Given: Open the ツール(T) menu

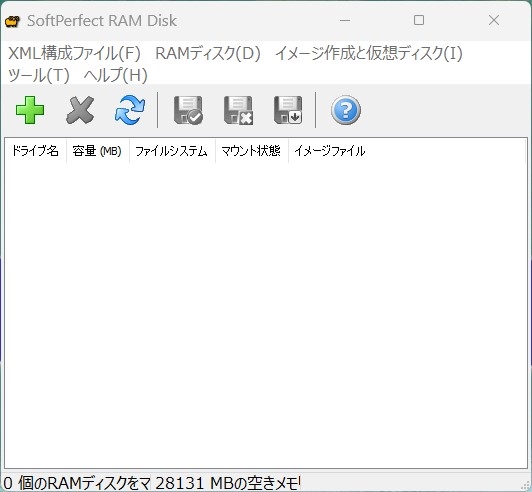Looking at the screenshot, I should pyautogui.click(x=39, y=75).
